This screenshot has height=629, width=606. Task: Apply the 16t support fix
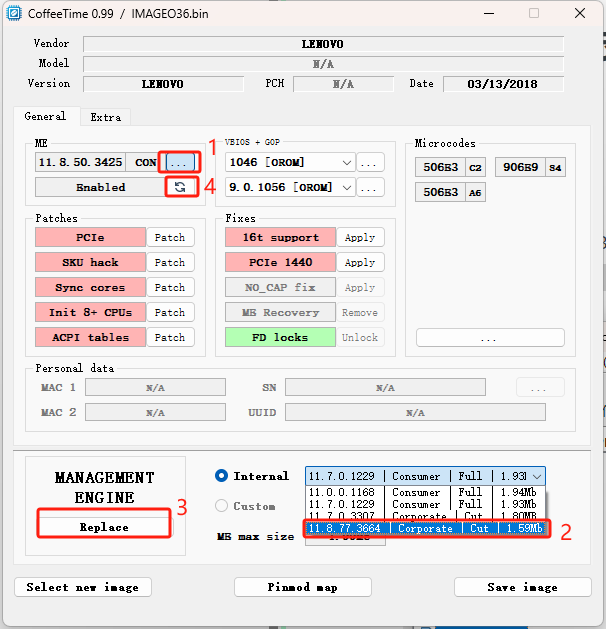click(359, 238)
